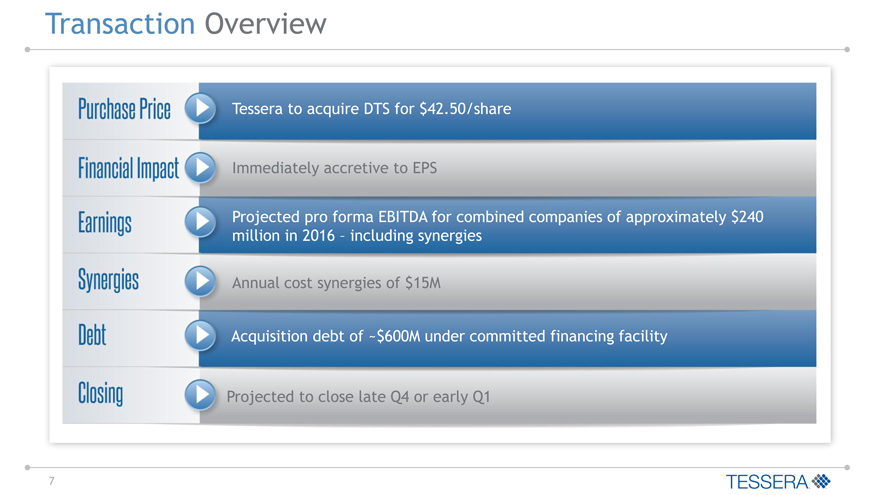Select the Financial Impact label
Screen dimensions: 880x495
coord(128,168)
